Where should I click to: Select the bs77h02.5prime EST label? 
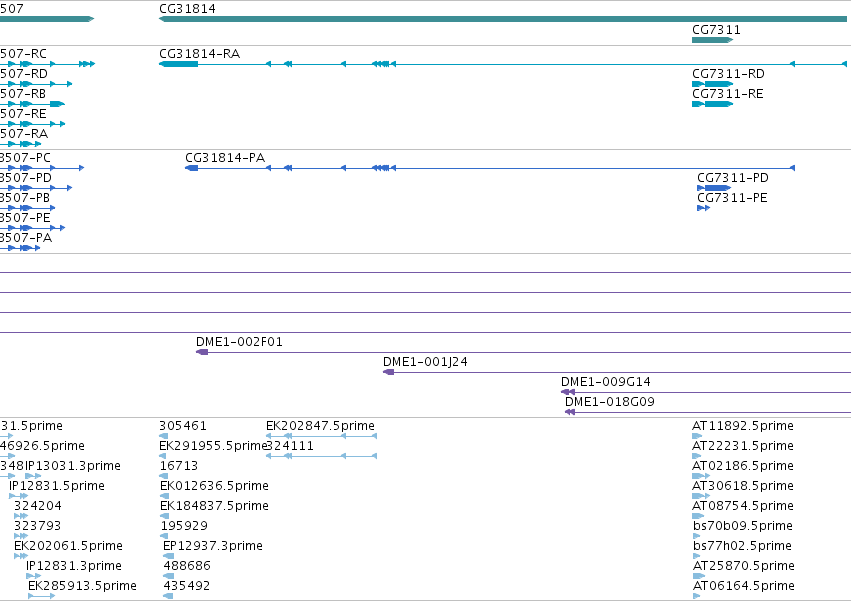(x=742, y=546)
